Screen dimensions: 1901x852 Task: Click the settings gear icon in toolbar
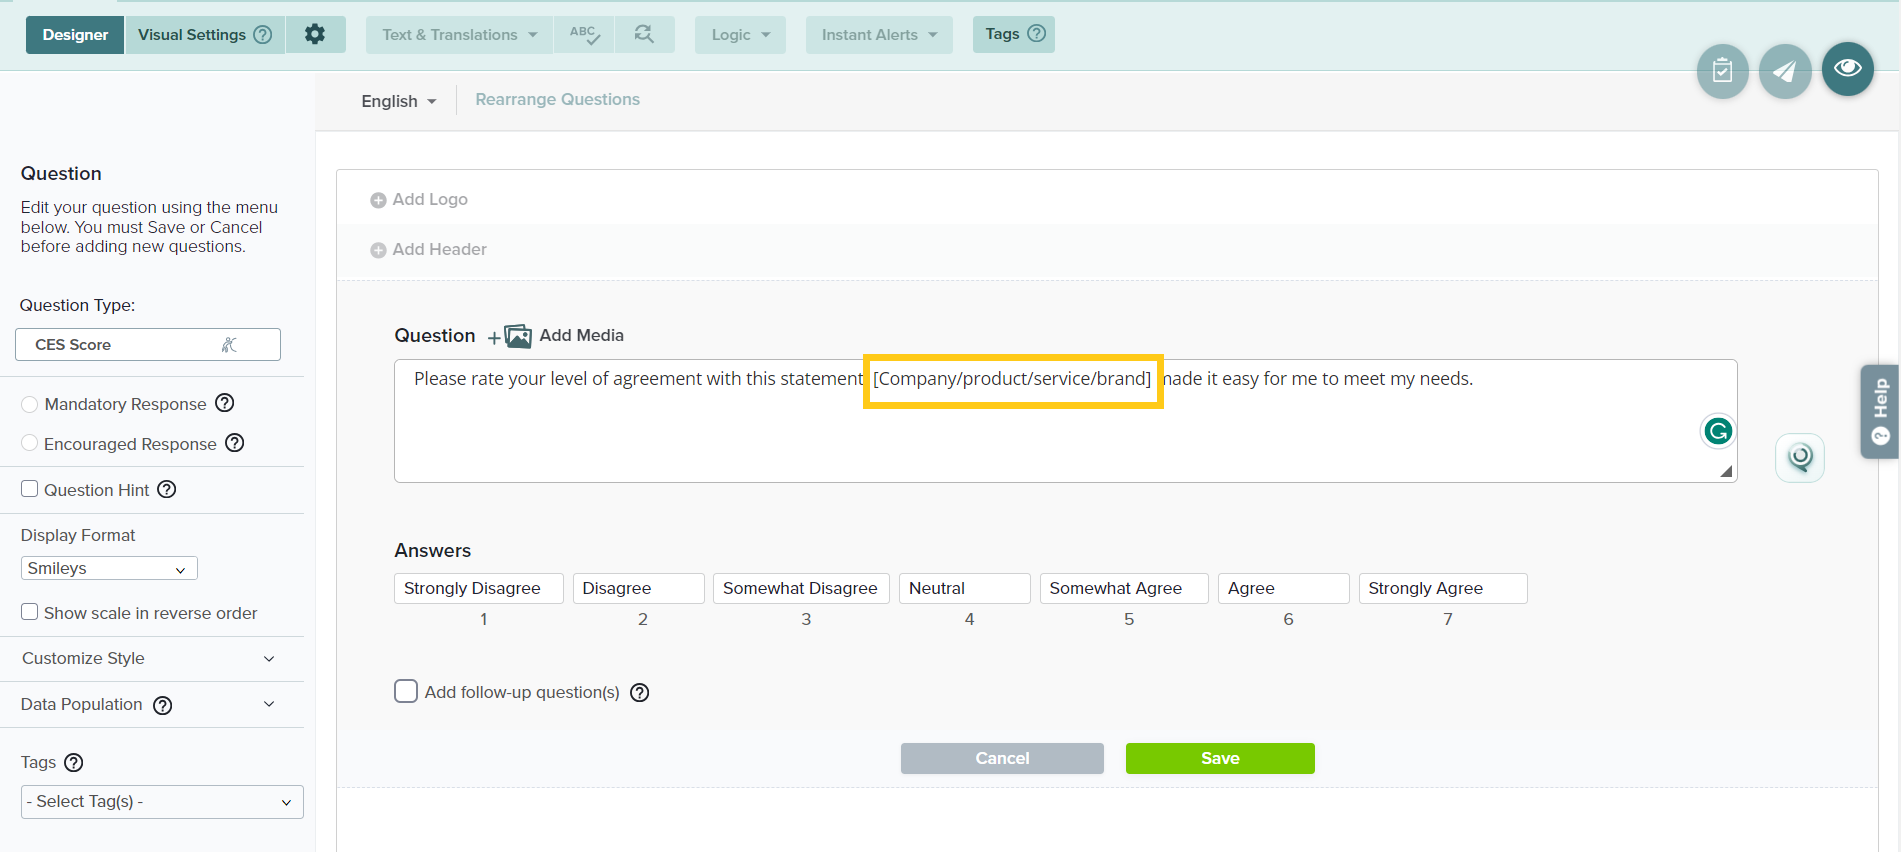point(315,35)
